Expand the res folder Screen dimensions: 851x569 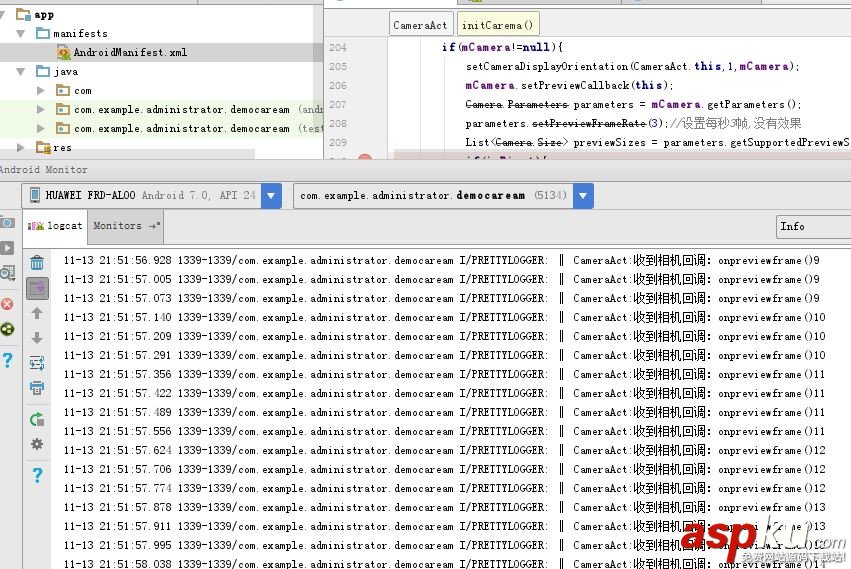coord(21,148)
